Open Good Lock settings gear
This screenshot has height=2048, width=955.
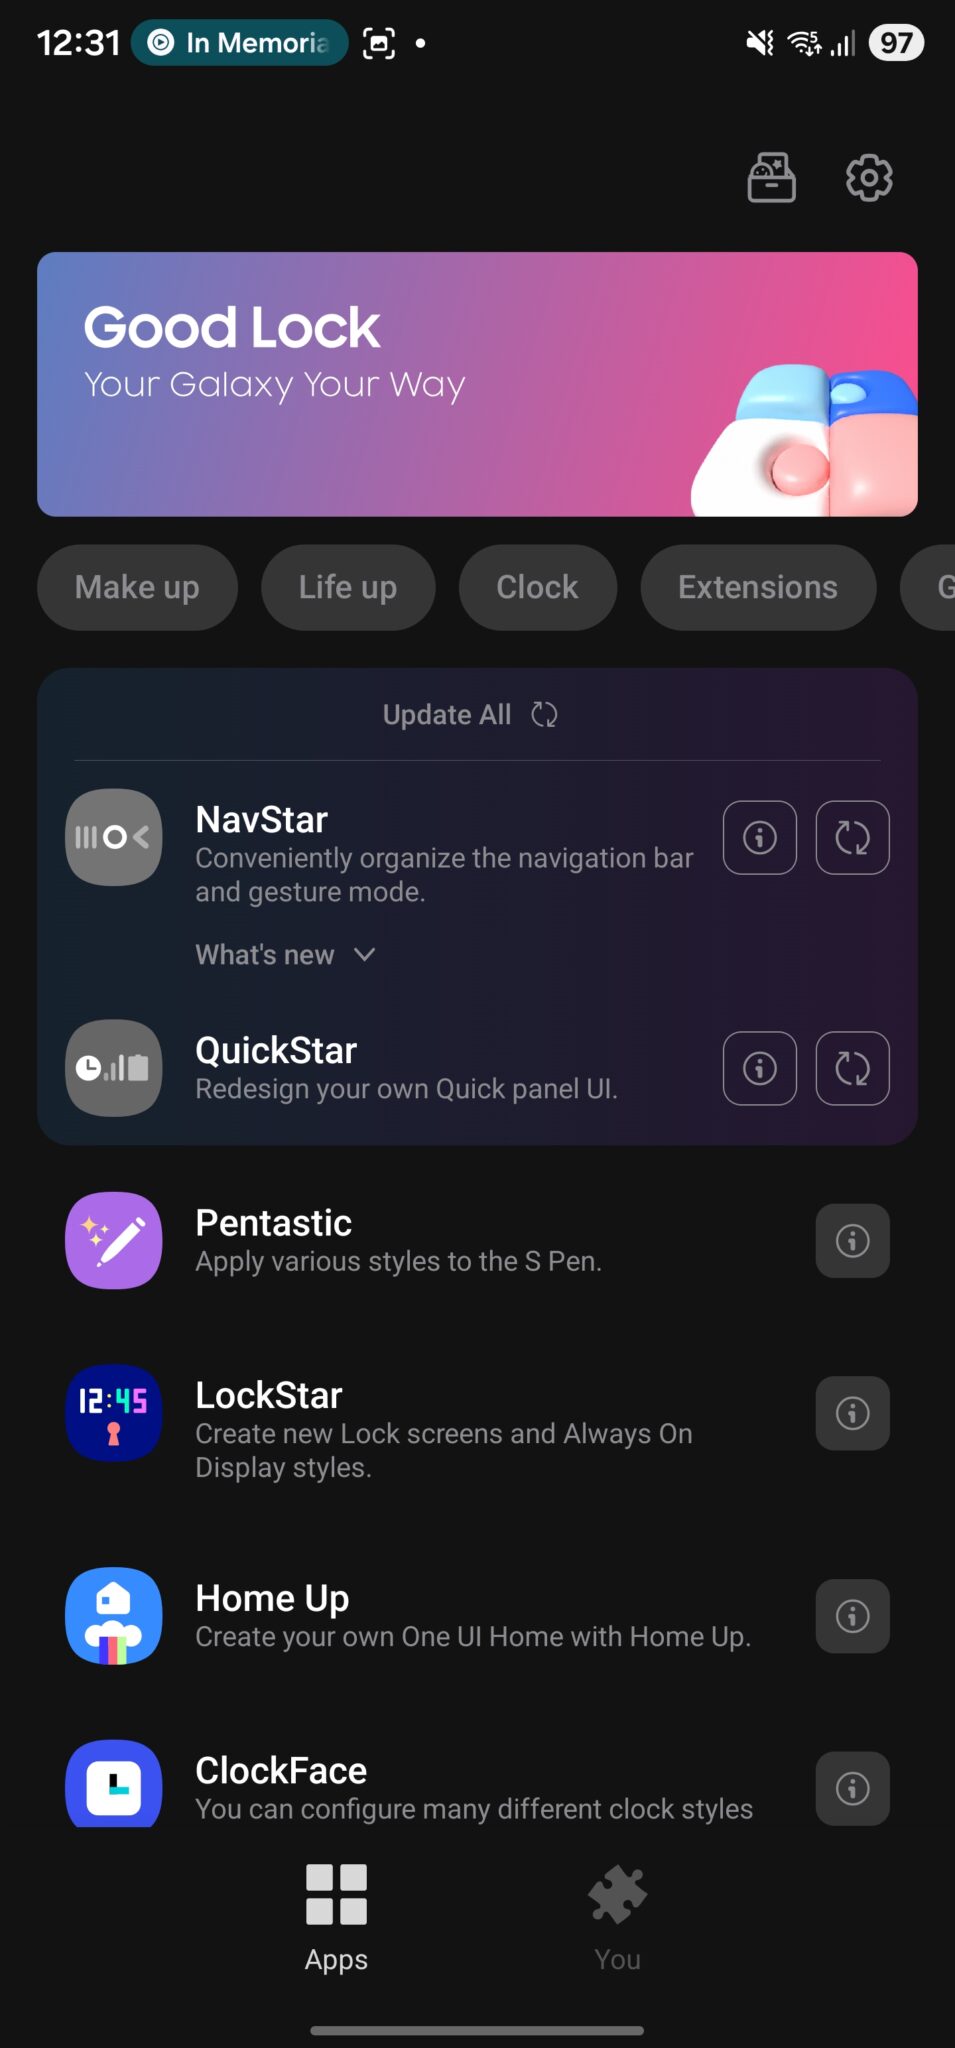[x=868, y=178]
